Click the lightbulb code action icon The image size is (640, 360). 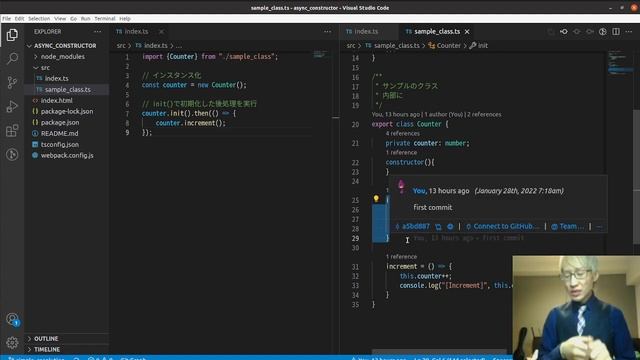click(376, 199)
